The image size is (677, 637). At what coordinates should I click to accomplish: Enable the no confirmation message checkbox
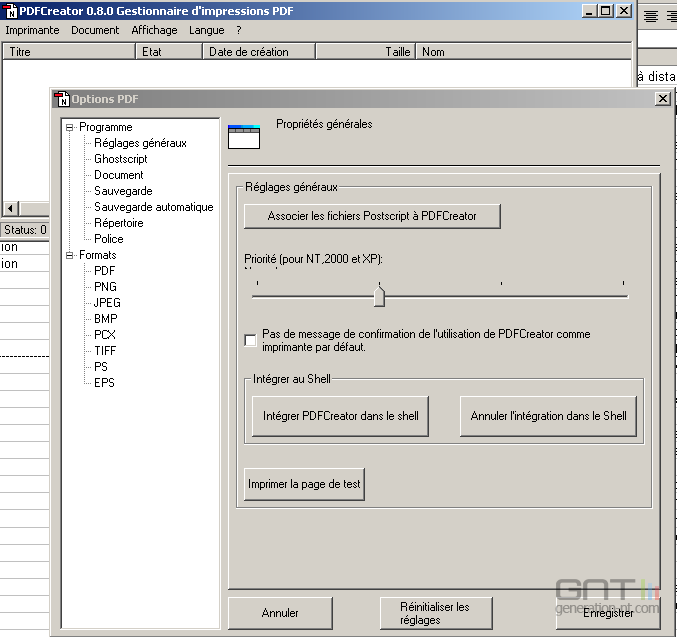click(x=250, y=340)
